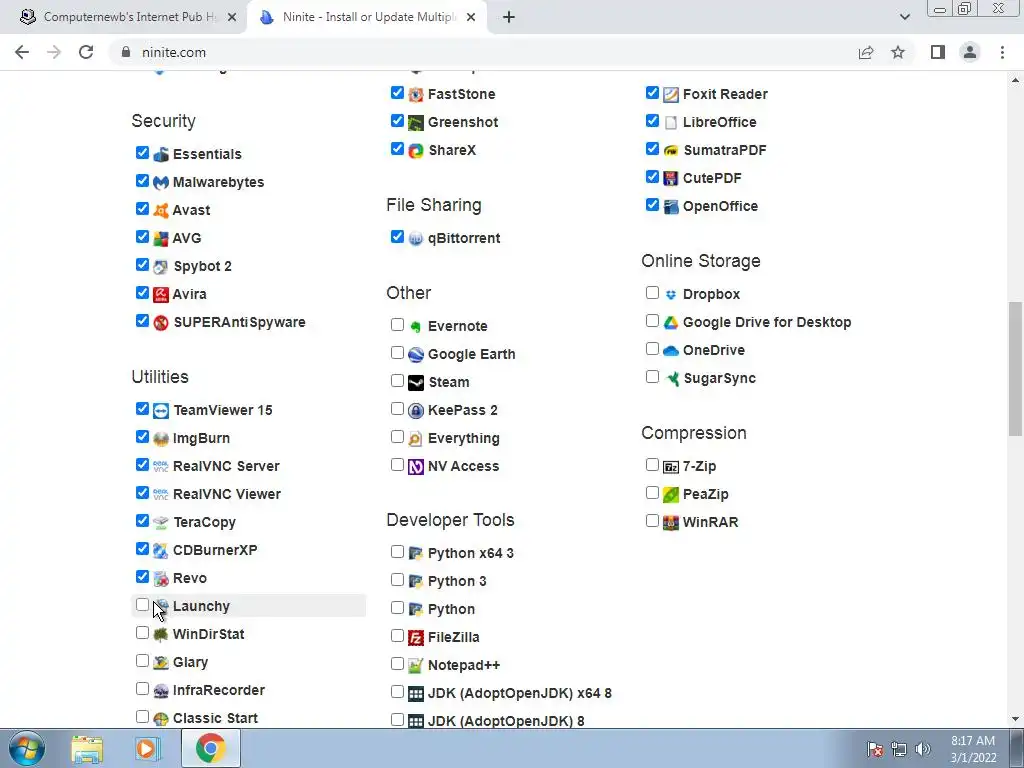Click the TeamViewer 15 icon
The height and width of the screenshot is (768, 1024).
click(x=161, y=411)
